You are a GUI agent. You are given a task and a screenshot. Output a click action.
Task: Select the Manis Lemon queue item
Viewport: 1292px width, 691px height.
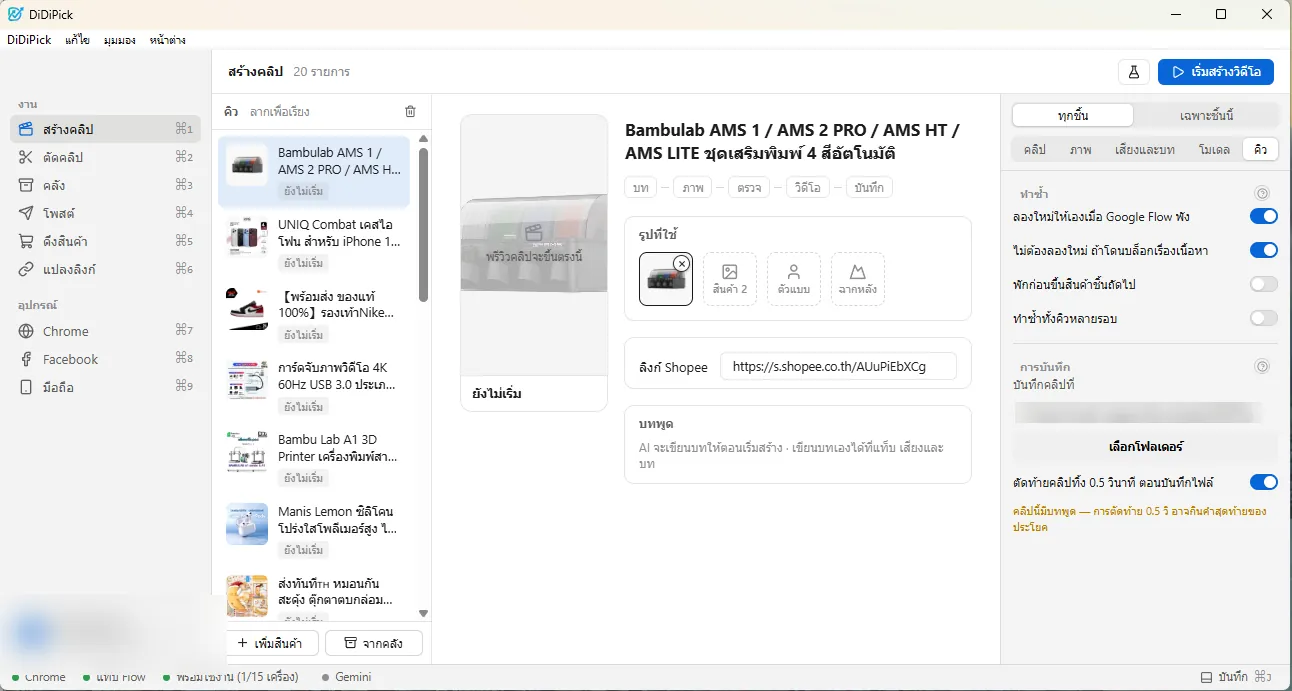coord(314,531)
